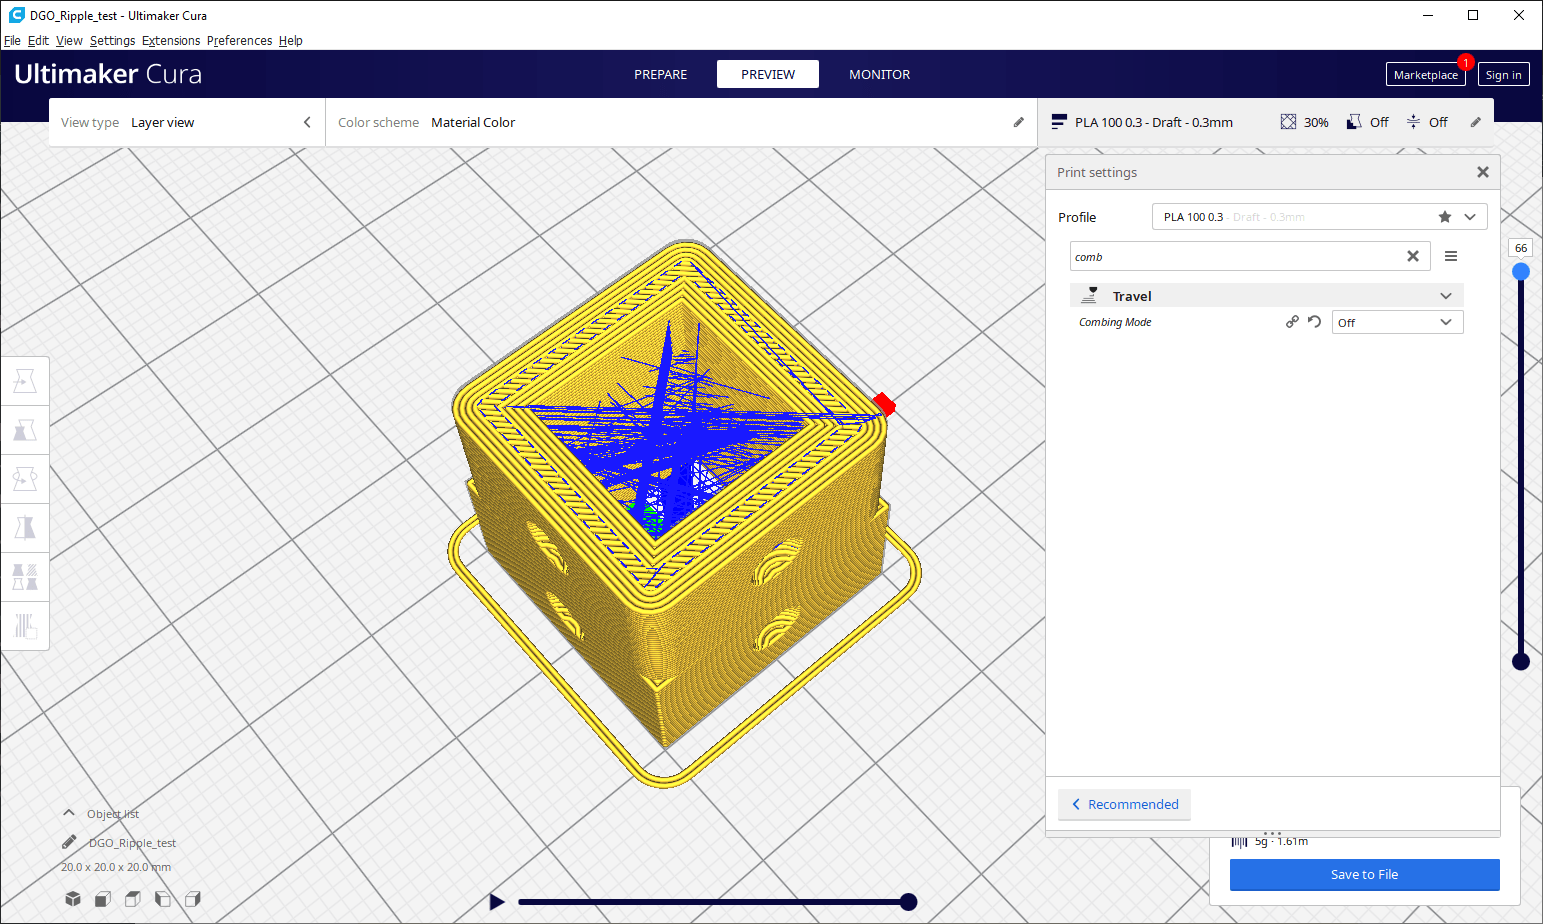Click the 5g · 1.61m material estimate

(1281, 842)
